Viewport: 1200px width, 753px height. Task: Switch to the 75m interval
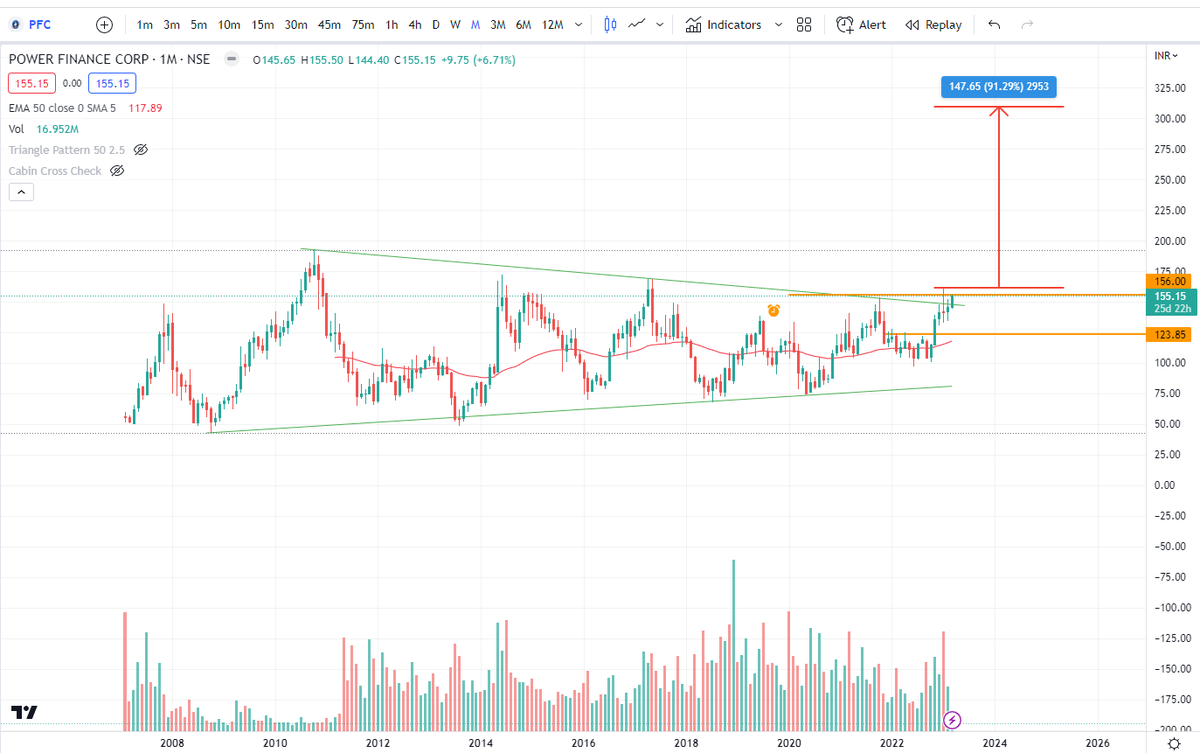point(363,24)
